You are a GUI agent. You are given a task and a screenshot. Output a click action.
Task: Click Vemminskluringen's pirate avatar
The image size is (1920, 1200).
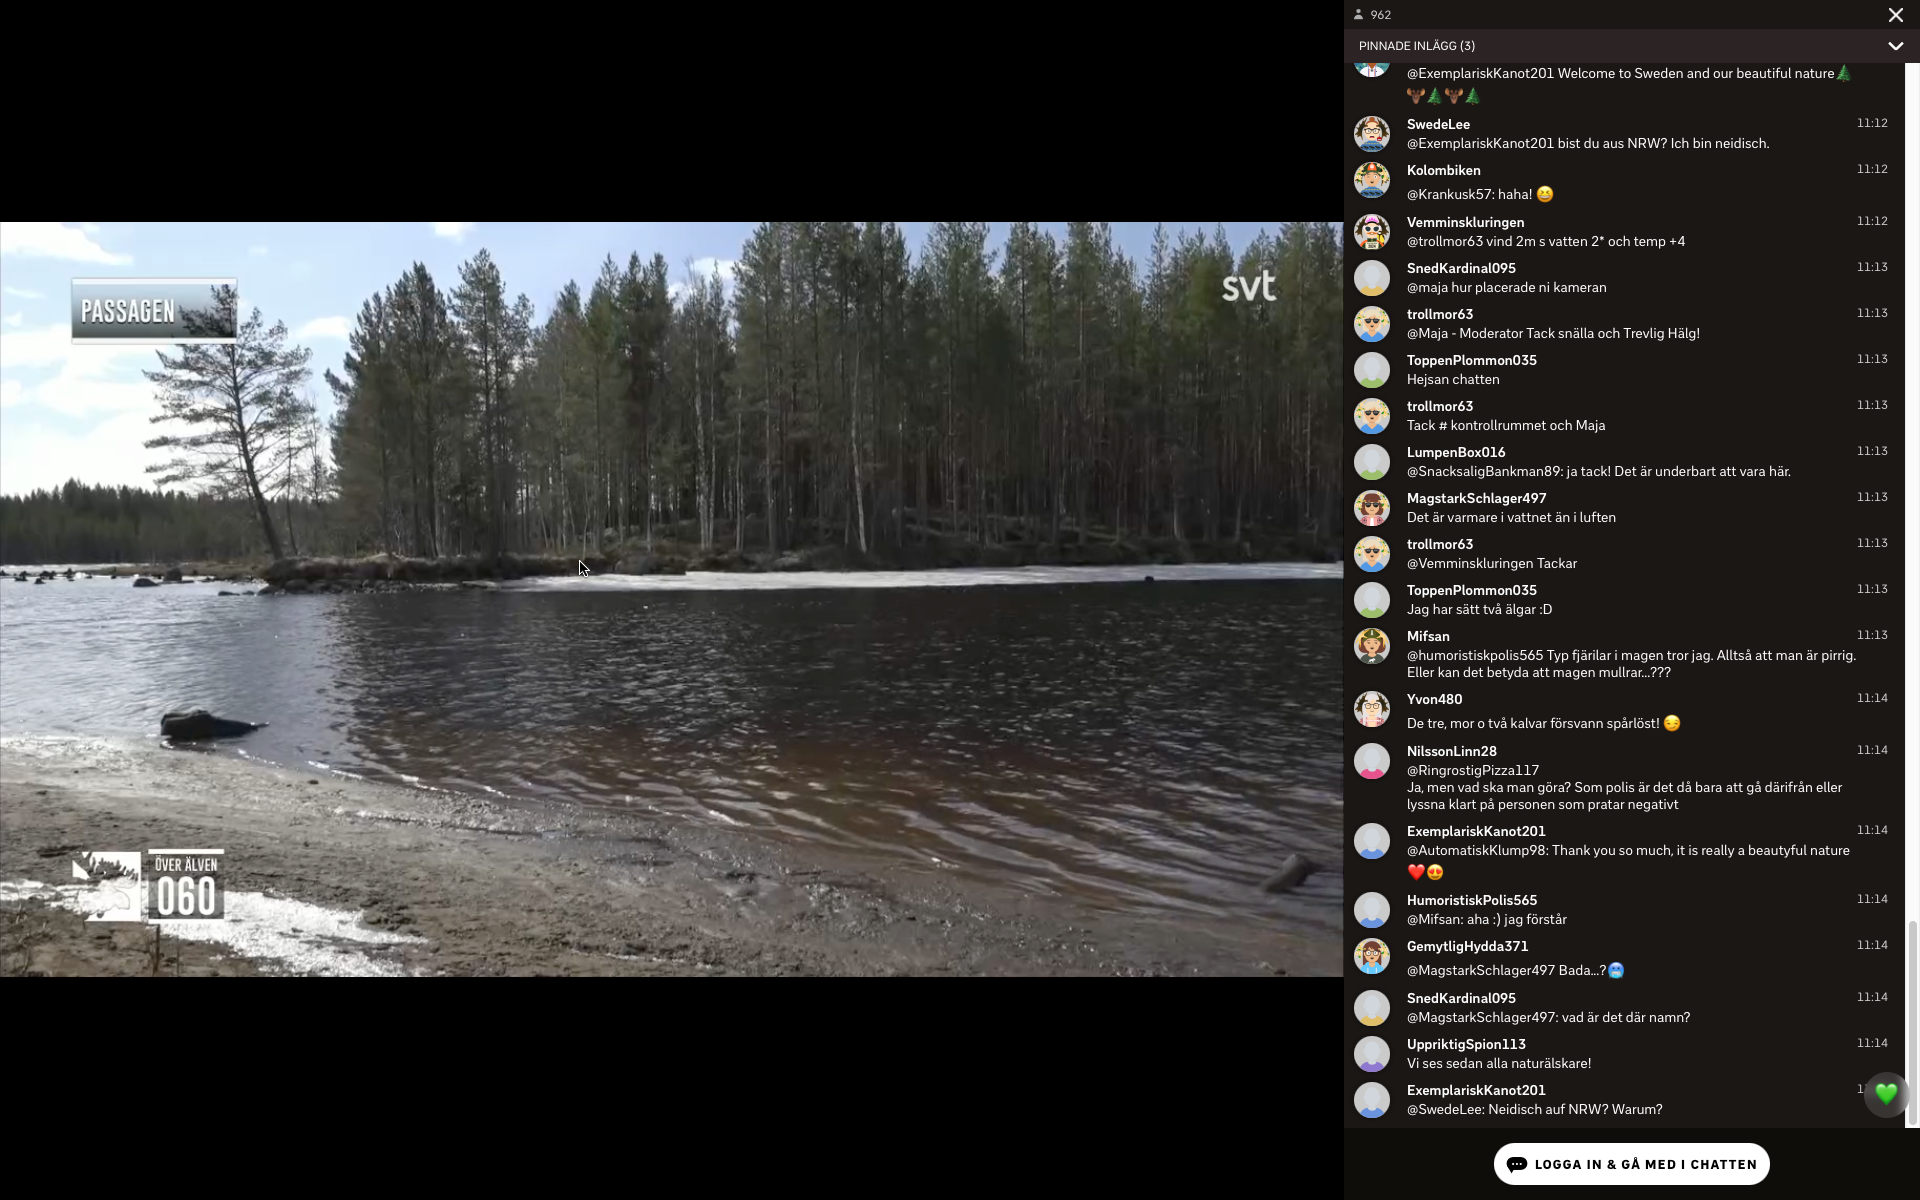click(1372, 232)
